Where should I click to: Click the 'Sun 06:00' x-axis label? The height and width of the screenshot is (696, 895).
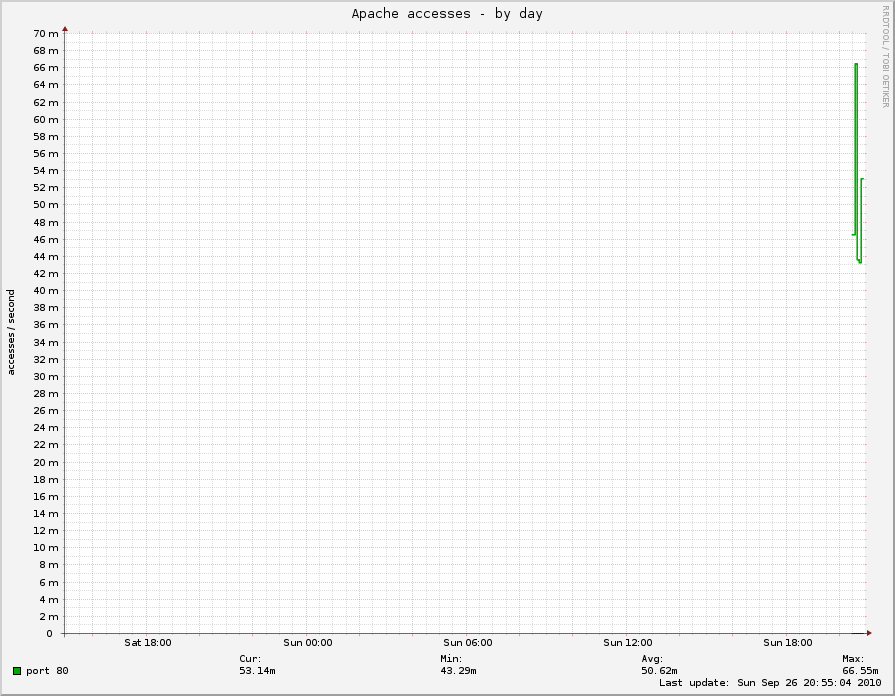(x=467, y=642)
